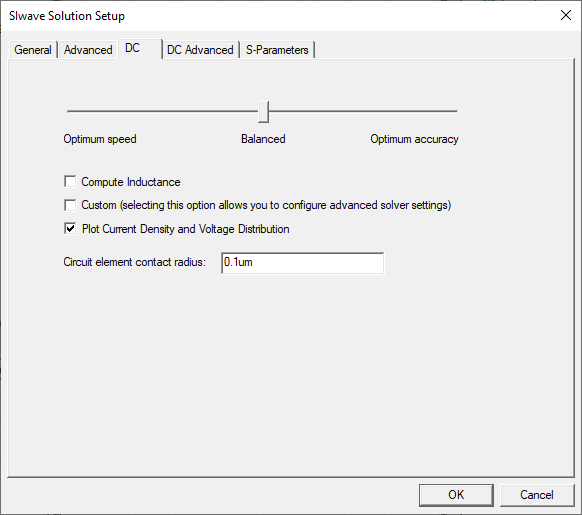Close the SIwave Solution Setup dialog
The width and height of the screenshot is (582, 515).
point(566,15)
